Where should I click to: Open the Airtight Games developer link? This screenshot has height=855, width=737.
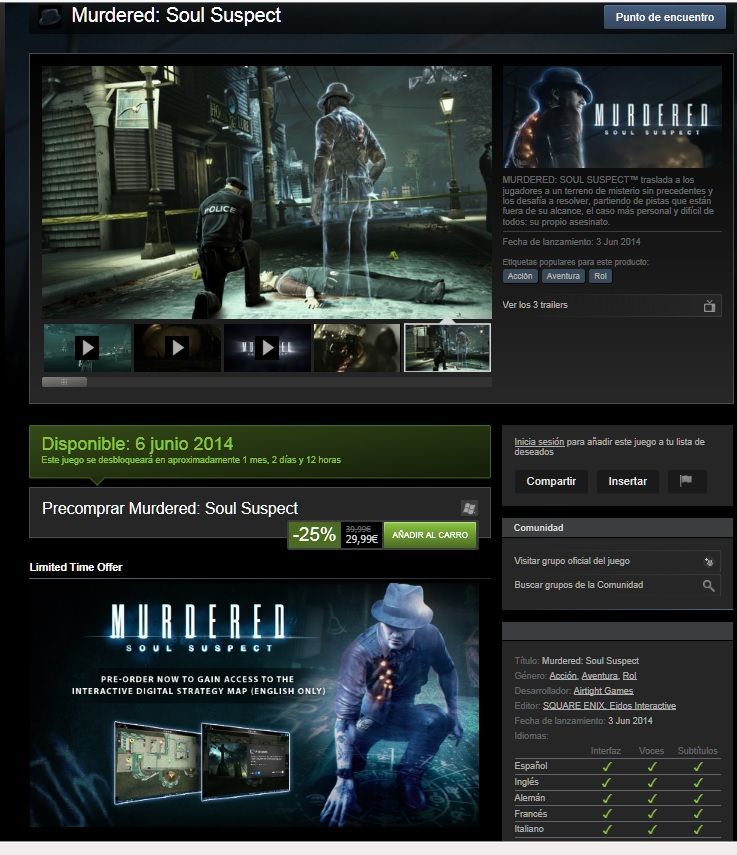603,691
